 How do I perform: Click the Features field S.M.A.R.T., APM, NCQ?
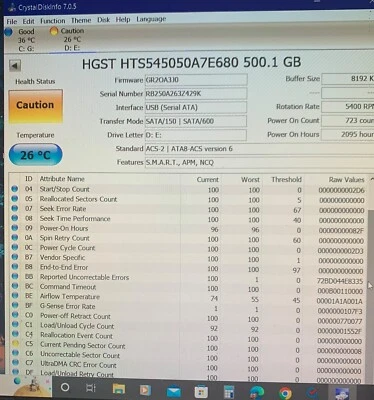click(259, 162)
